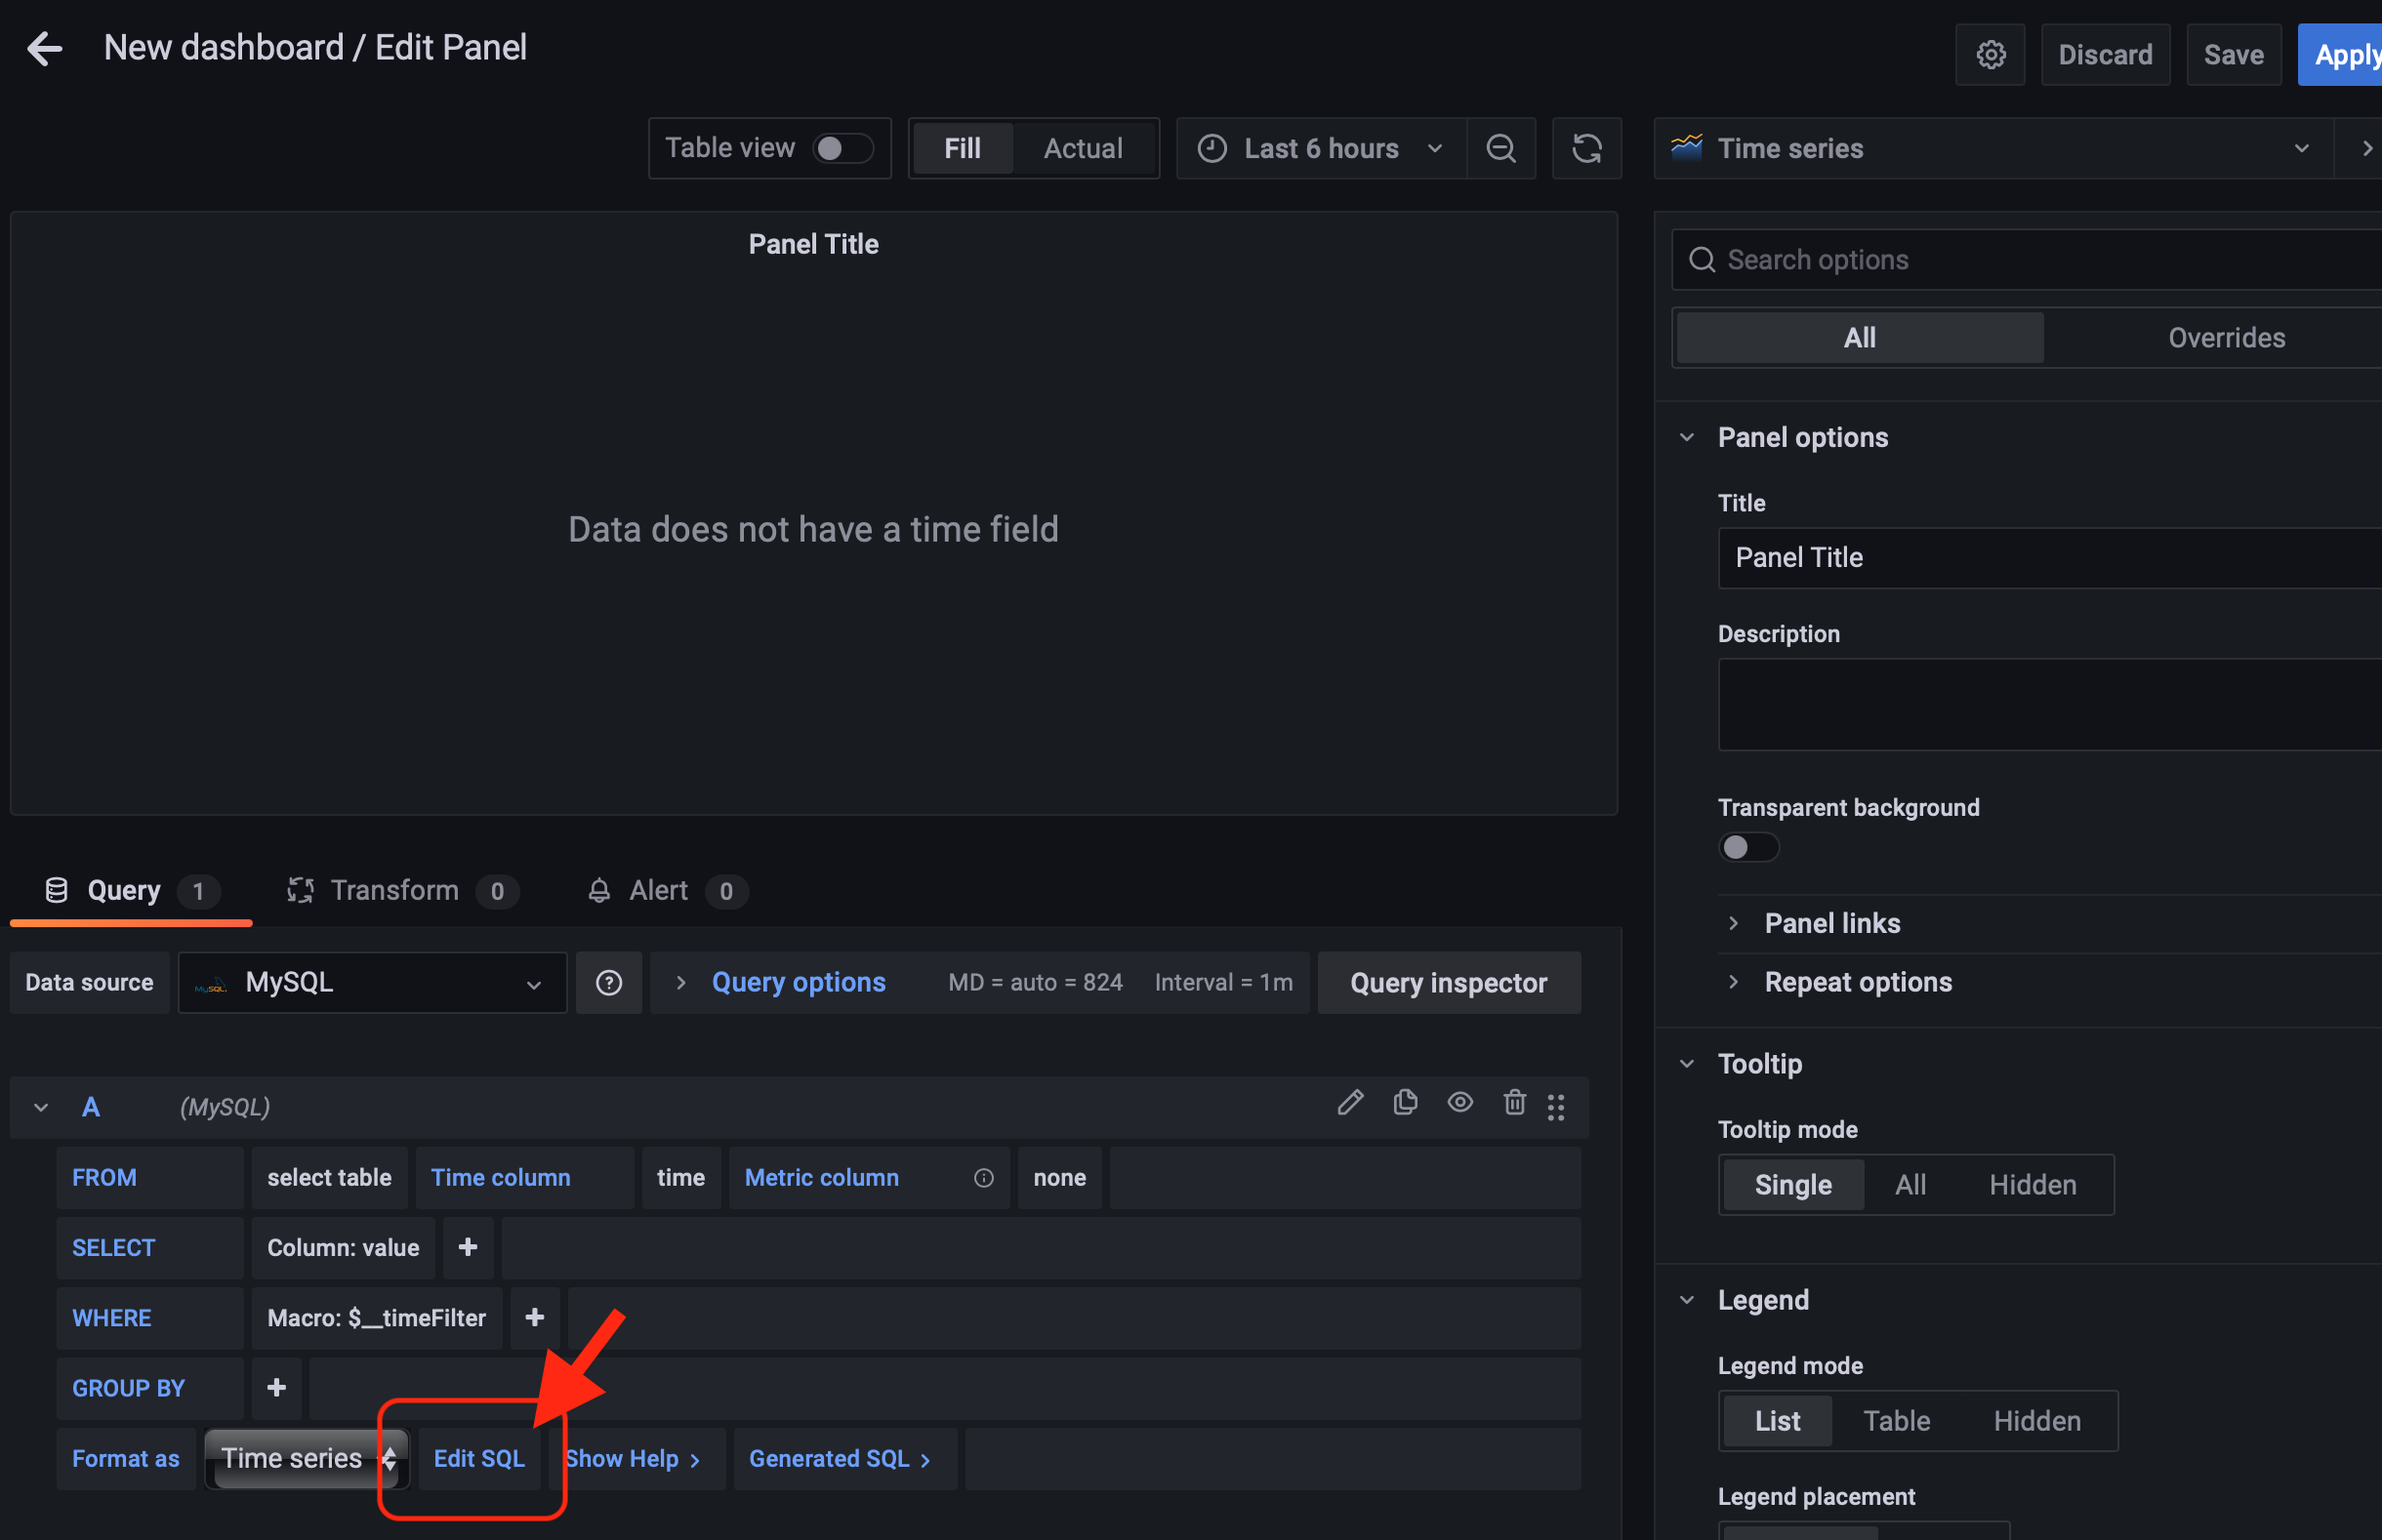
Task: Open data source help question icon
Action: (x=609, y=982)
